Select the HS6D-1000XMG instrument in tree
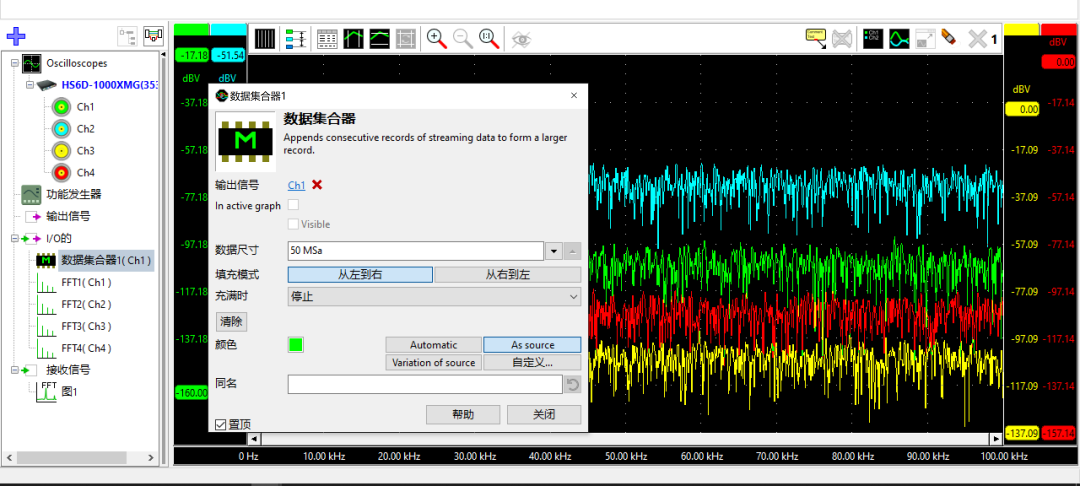The width and height of the screenshot is (1080, 486). coord(110,85)
